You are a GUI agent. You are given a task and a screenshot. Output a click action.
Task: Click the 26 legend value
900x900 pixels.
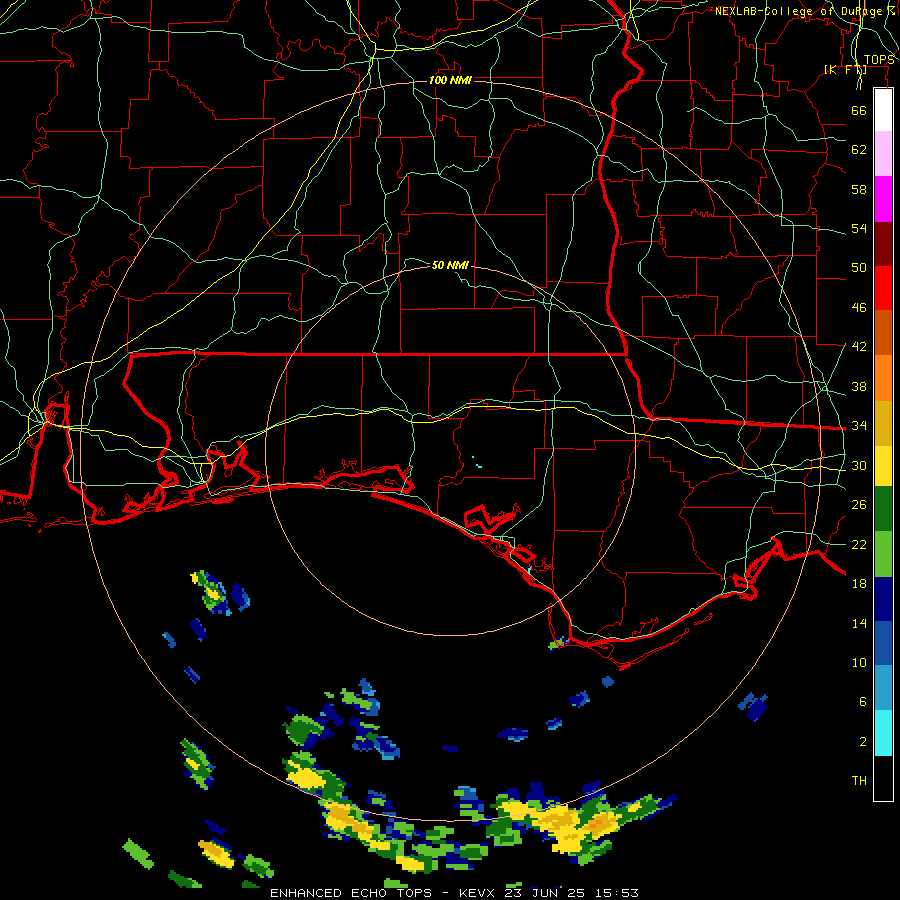859,505
